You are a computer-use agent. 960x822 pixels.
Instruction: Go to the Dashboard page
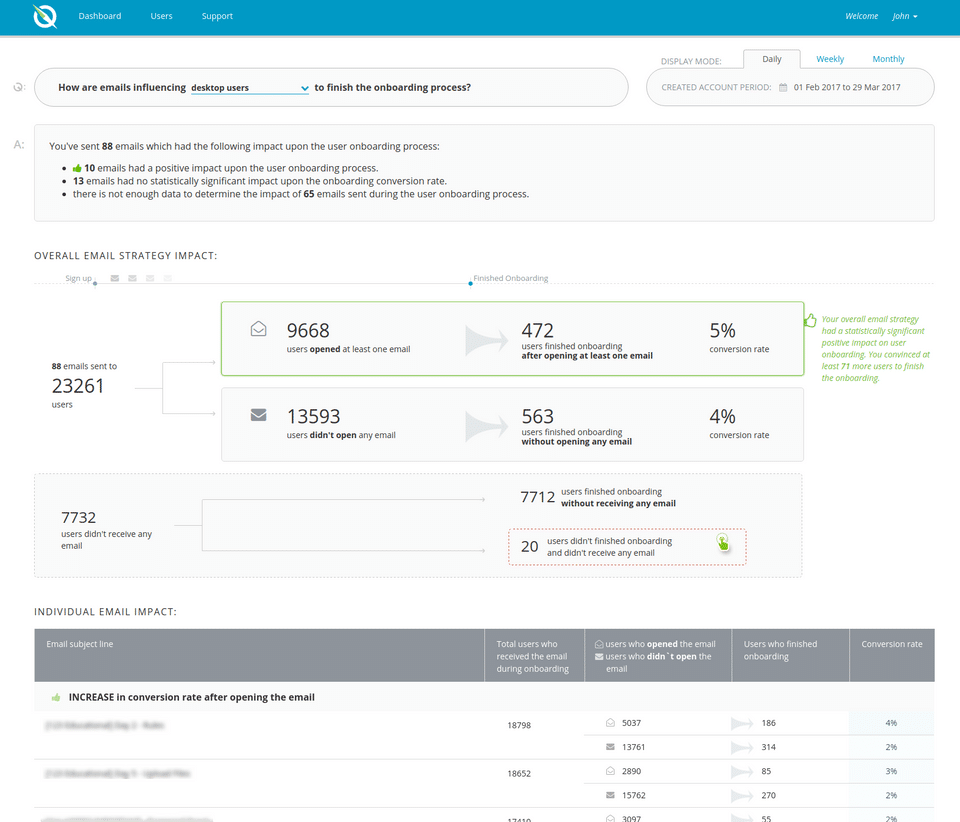pyautogui.click(x=100, y=16)
